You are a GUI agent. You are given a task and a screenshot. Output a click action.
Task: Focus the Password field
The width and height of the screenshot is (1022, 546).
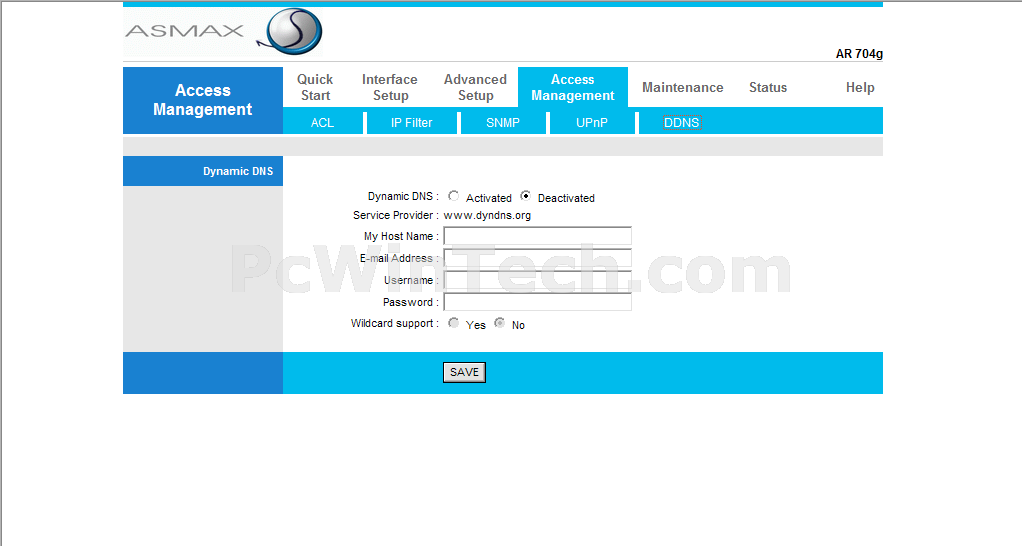tap(538, 302)
